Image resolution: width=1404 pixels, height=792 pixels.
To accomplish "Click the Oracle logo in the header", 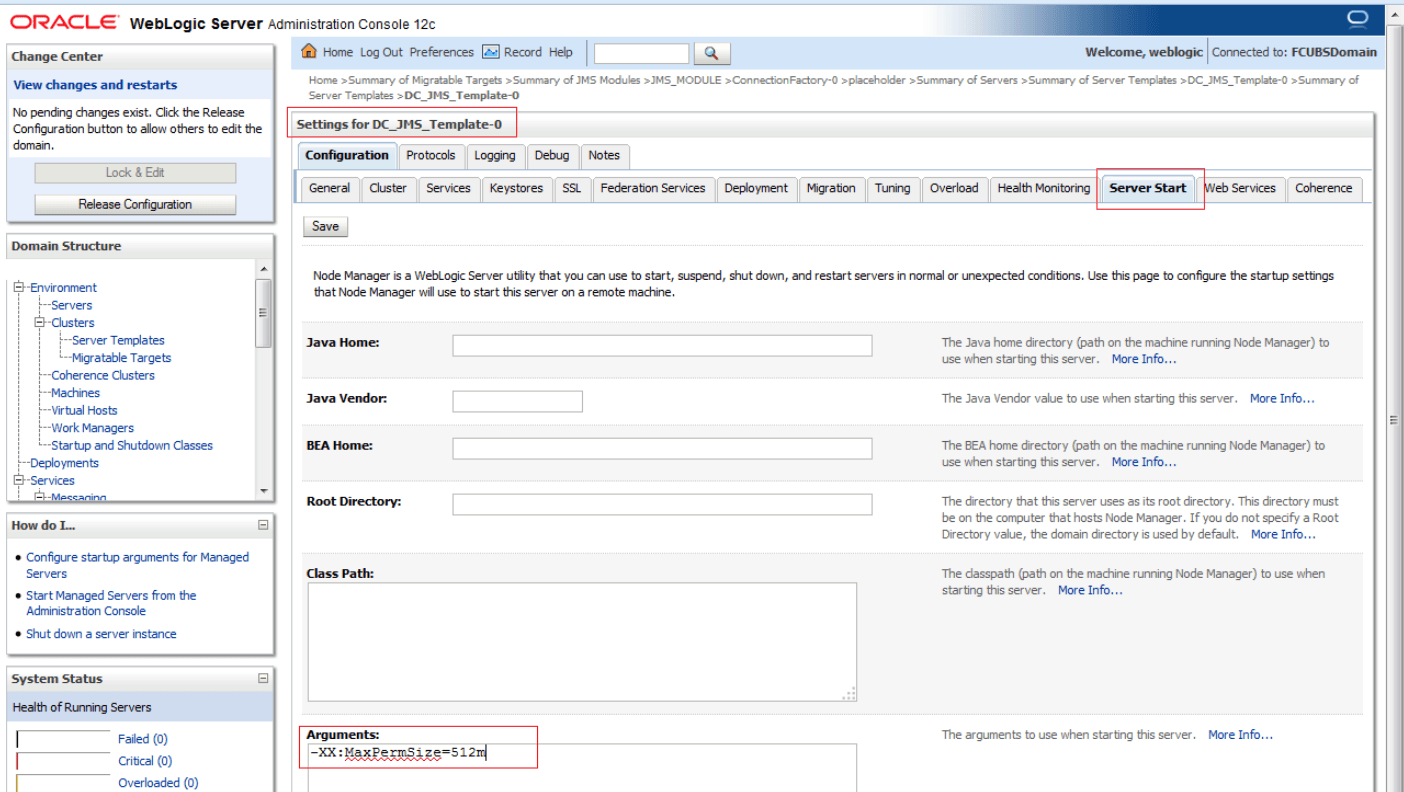I will point(65,18).
